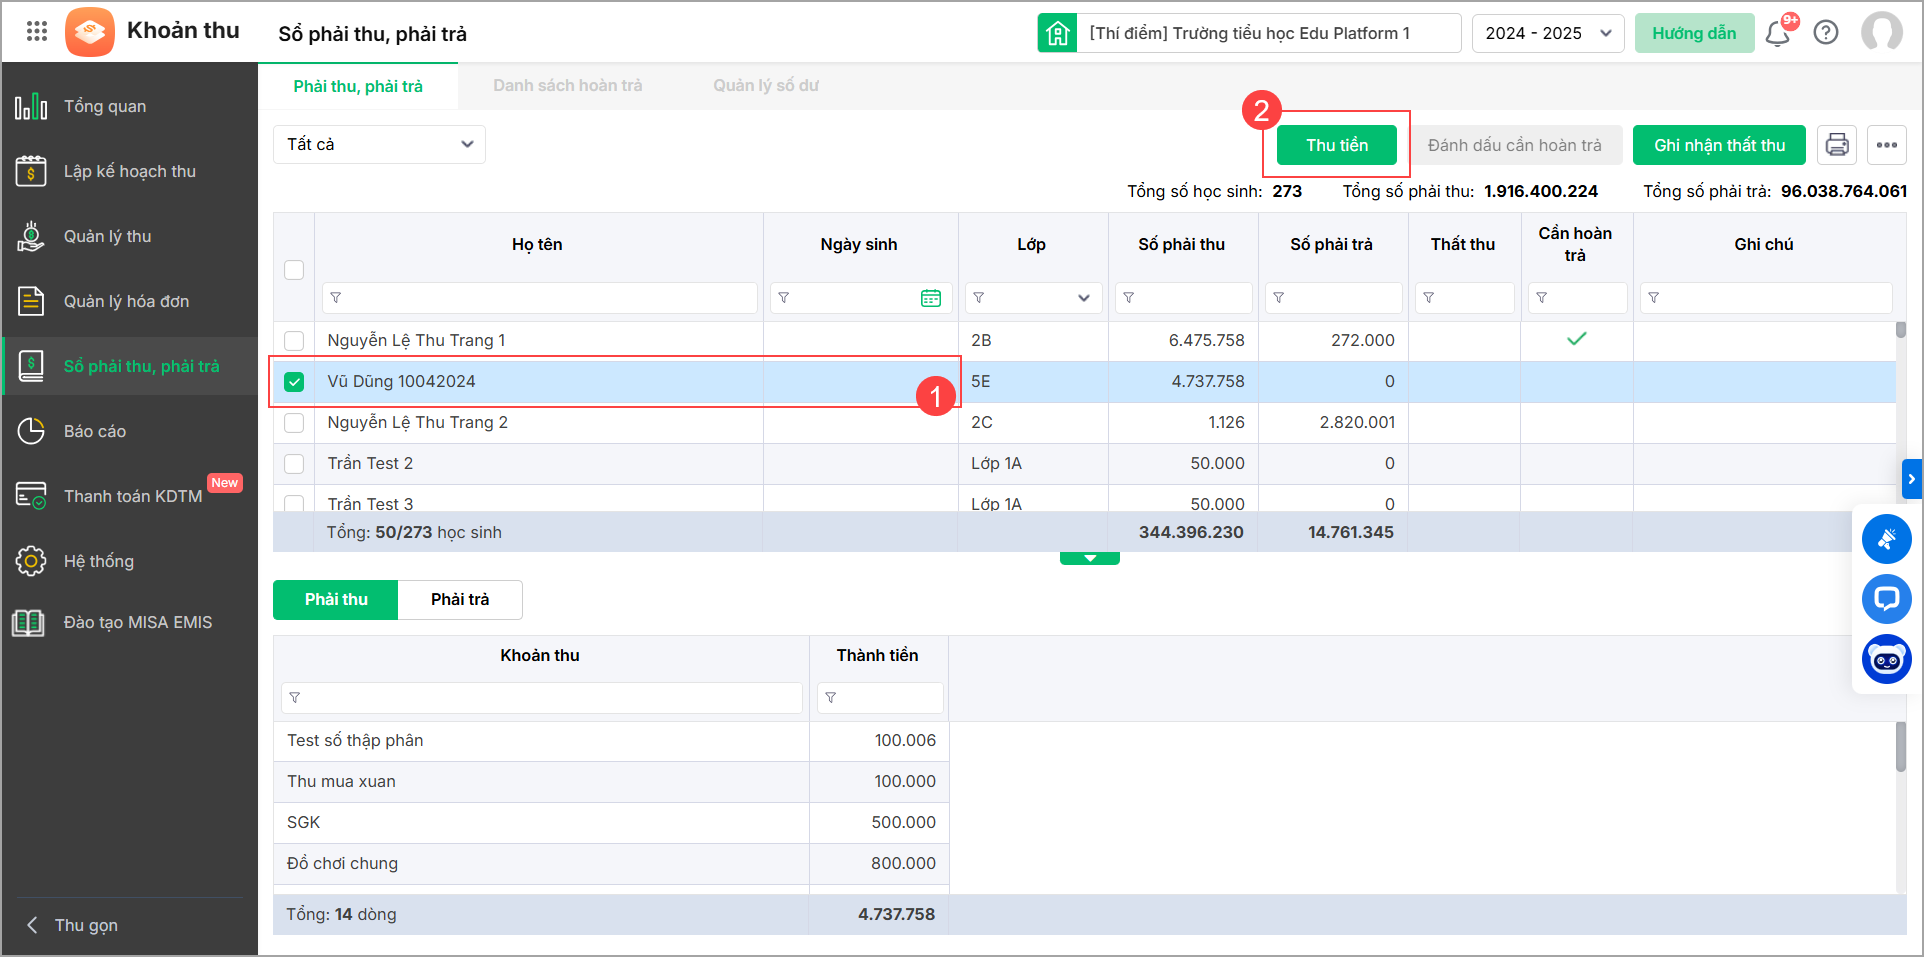Viewport: 1924px width, 957px height.
Task: Click the help question mark icon
Action: (x=1826, y=33)
